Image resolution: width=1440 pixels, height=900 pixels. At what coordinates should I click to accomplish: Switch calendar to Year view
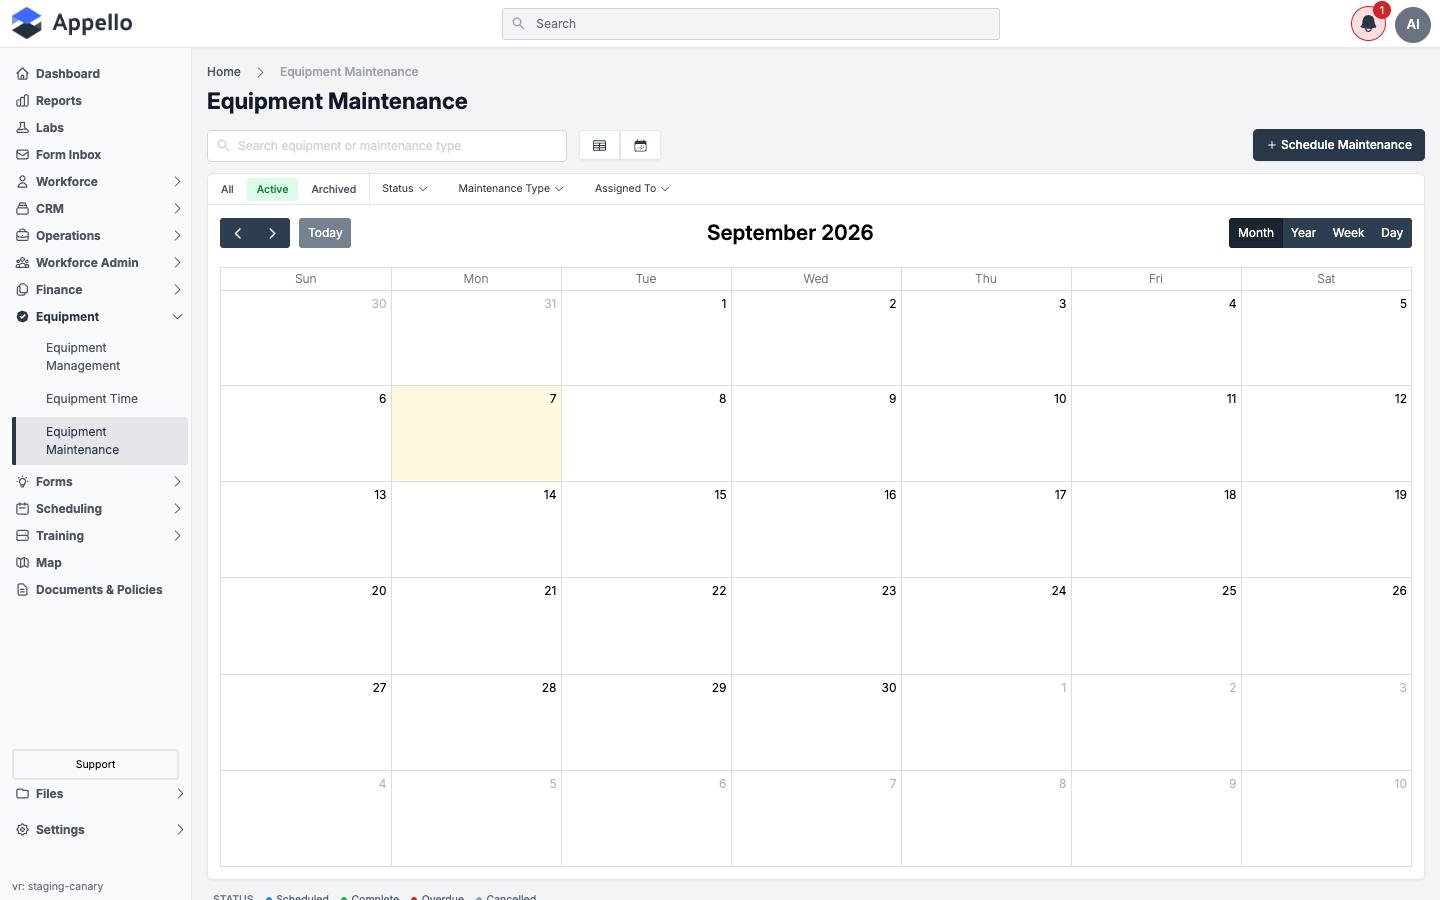tap(1303, 233)
